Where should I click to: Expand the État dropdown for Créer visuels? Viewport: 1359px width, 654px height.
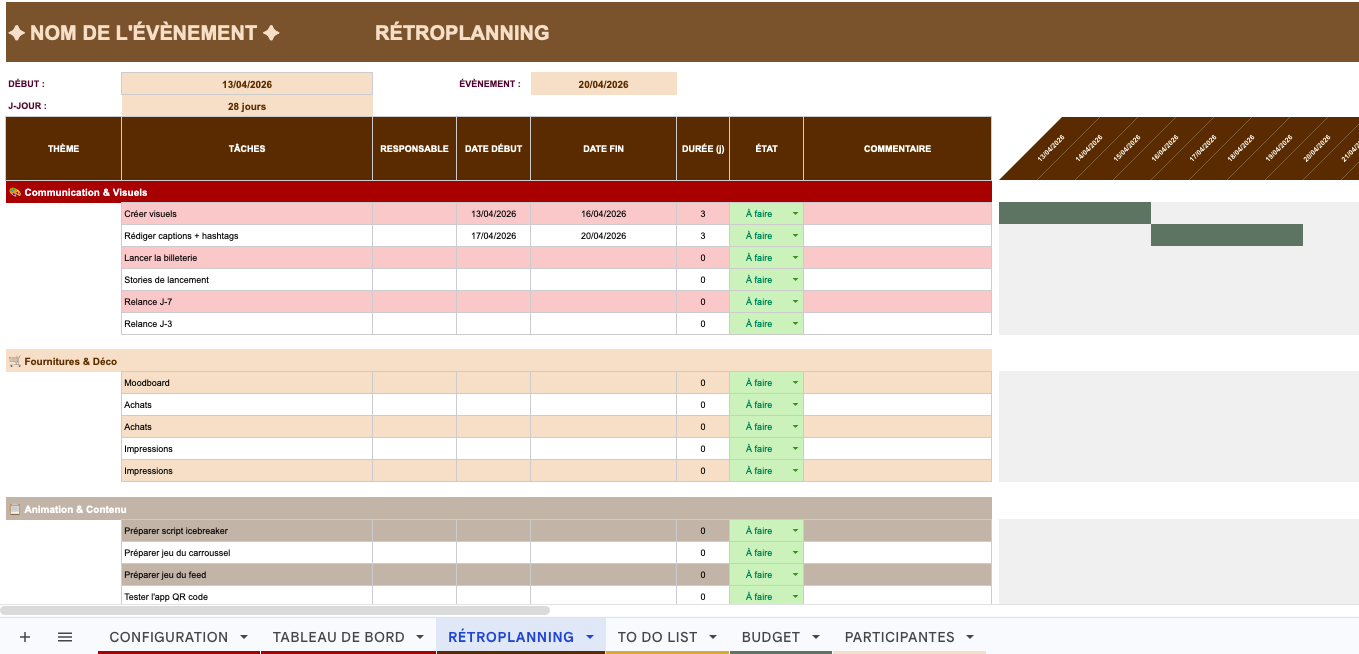click(796, 214)
